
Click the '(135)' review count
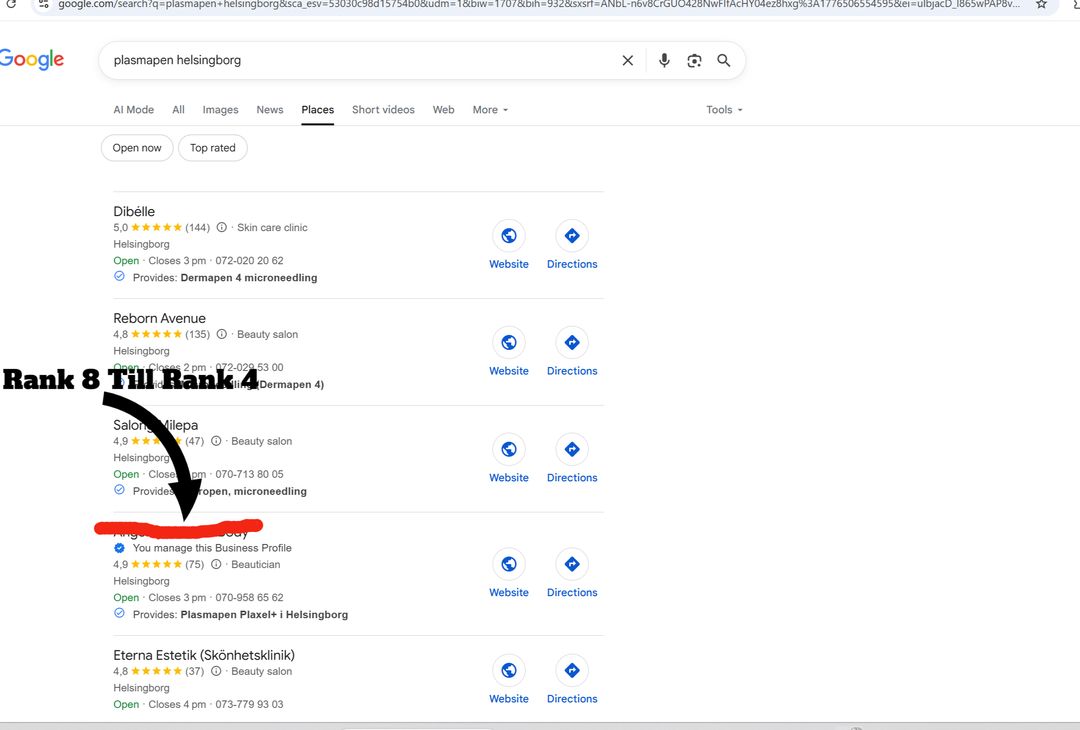198,334
